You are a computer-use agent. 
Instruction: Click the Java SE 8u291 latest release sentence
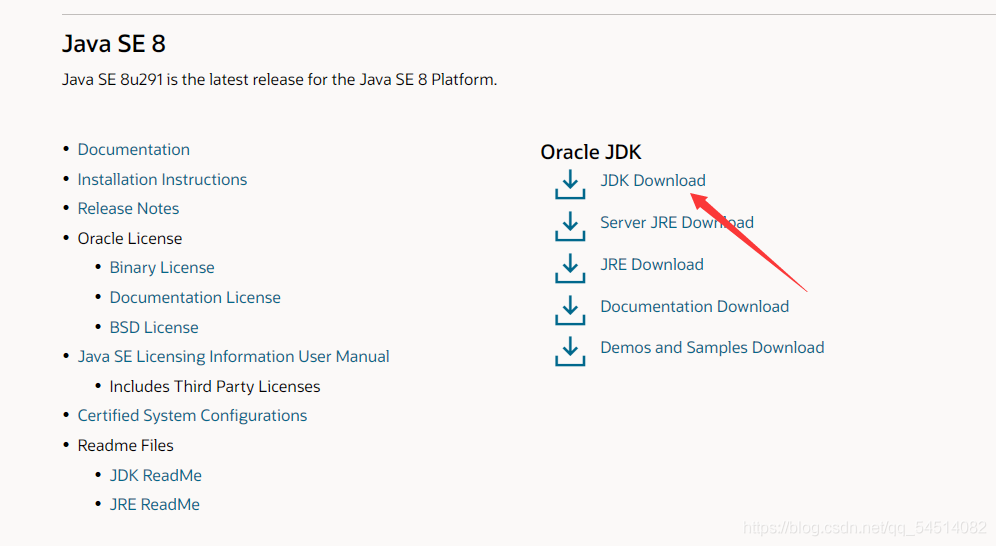tap(279, 79)
